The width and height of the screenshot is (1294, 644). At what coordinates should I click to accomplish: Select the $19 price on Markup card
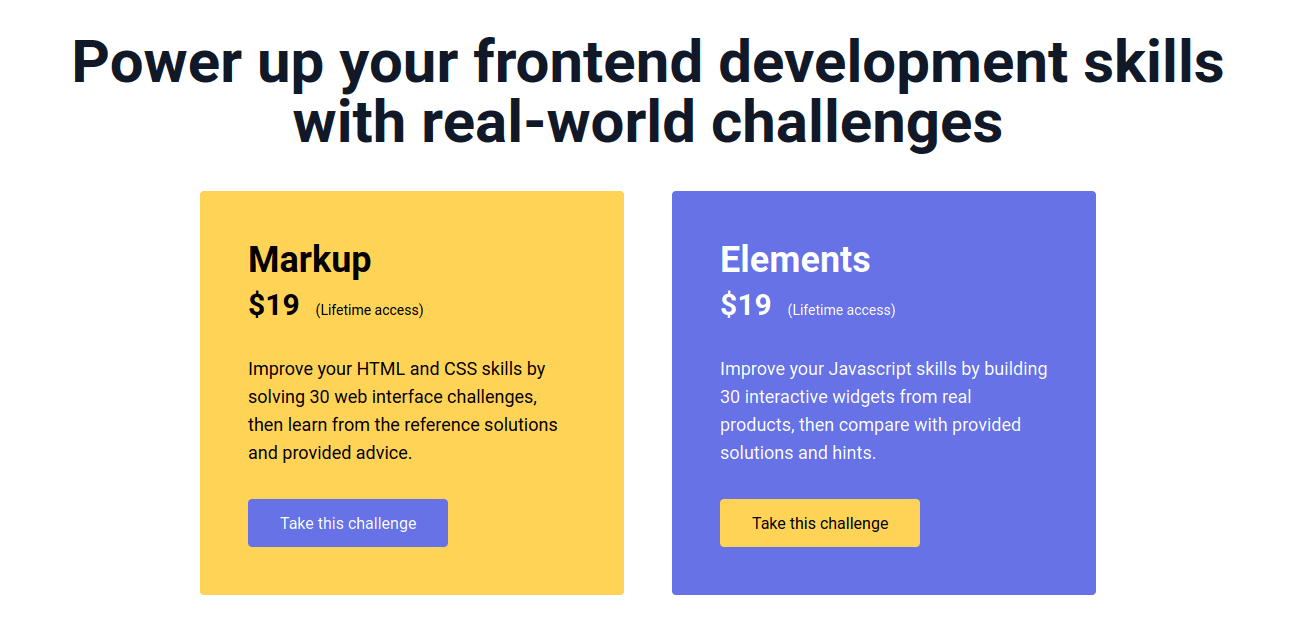point(274,305)
